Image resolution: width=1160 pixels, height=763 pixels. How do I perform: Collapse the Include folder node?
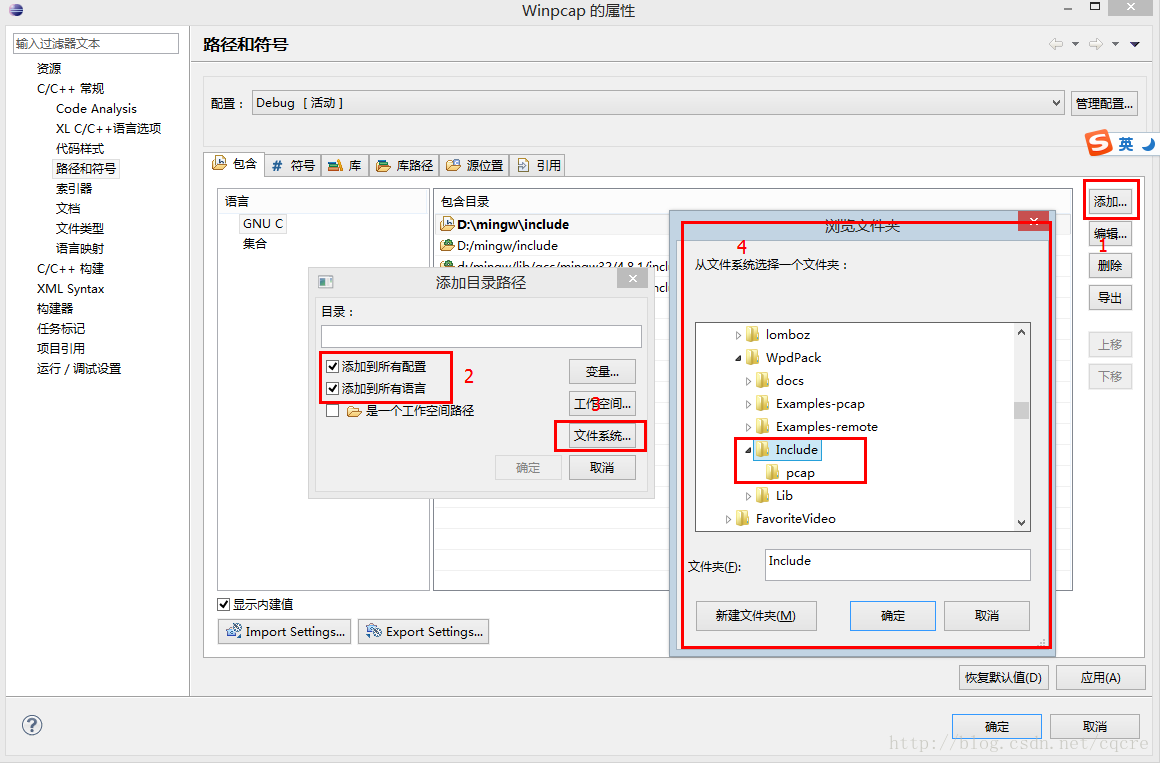(x=748, y=450)
